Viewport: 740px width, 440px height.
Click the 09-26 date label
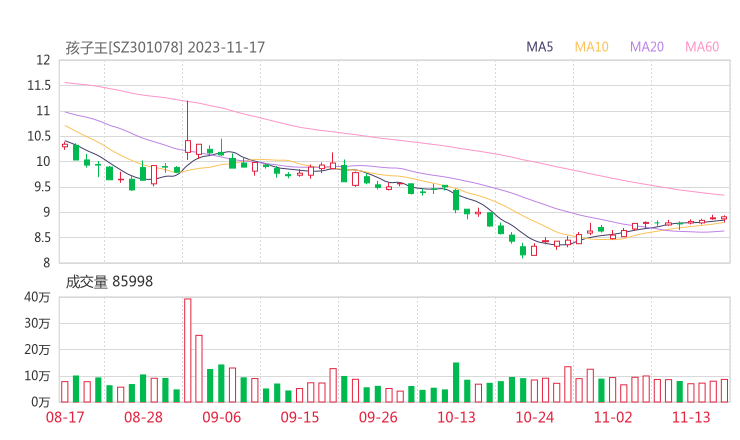point(378,417)
